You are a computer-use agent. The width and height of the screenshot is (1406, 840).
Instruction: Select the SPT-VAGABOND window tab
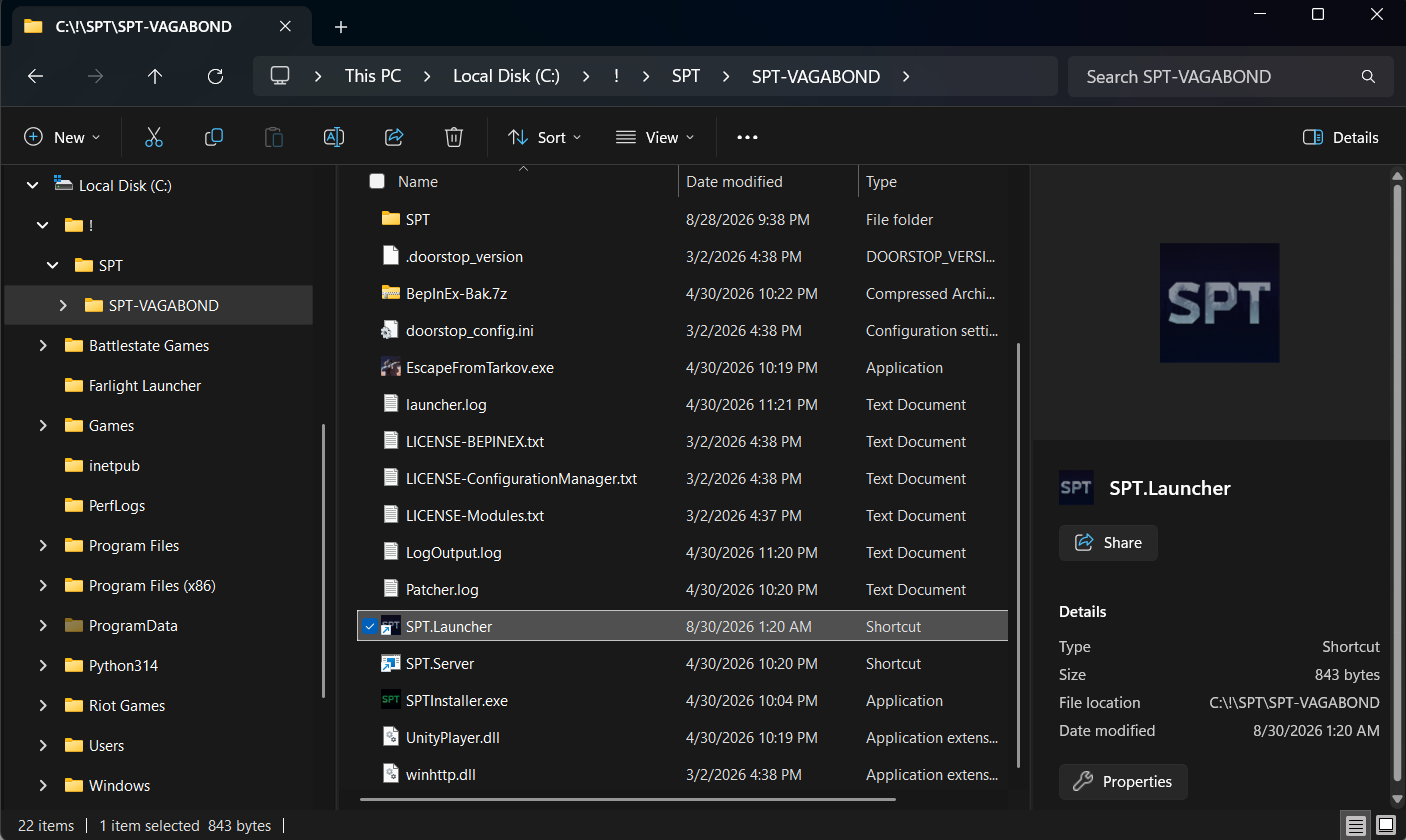[161, 27]
